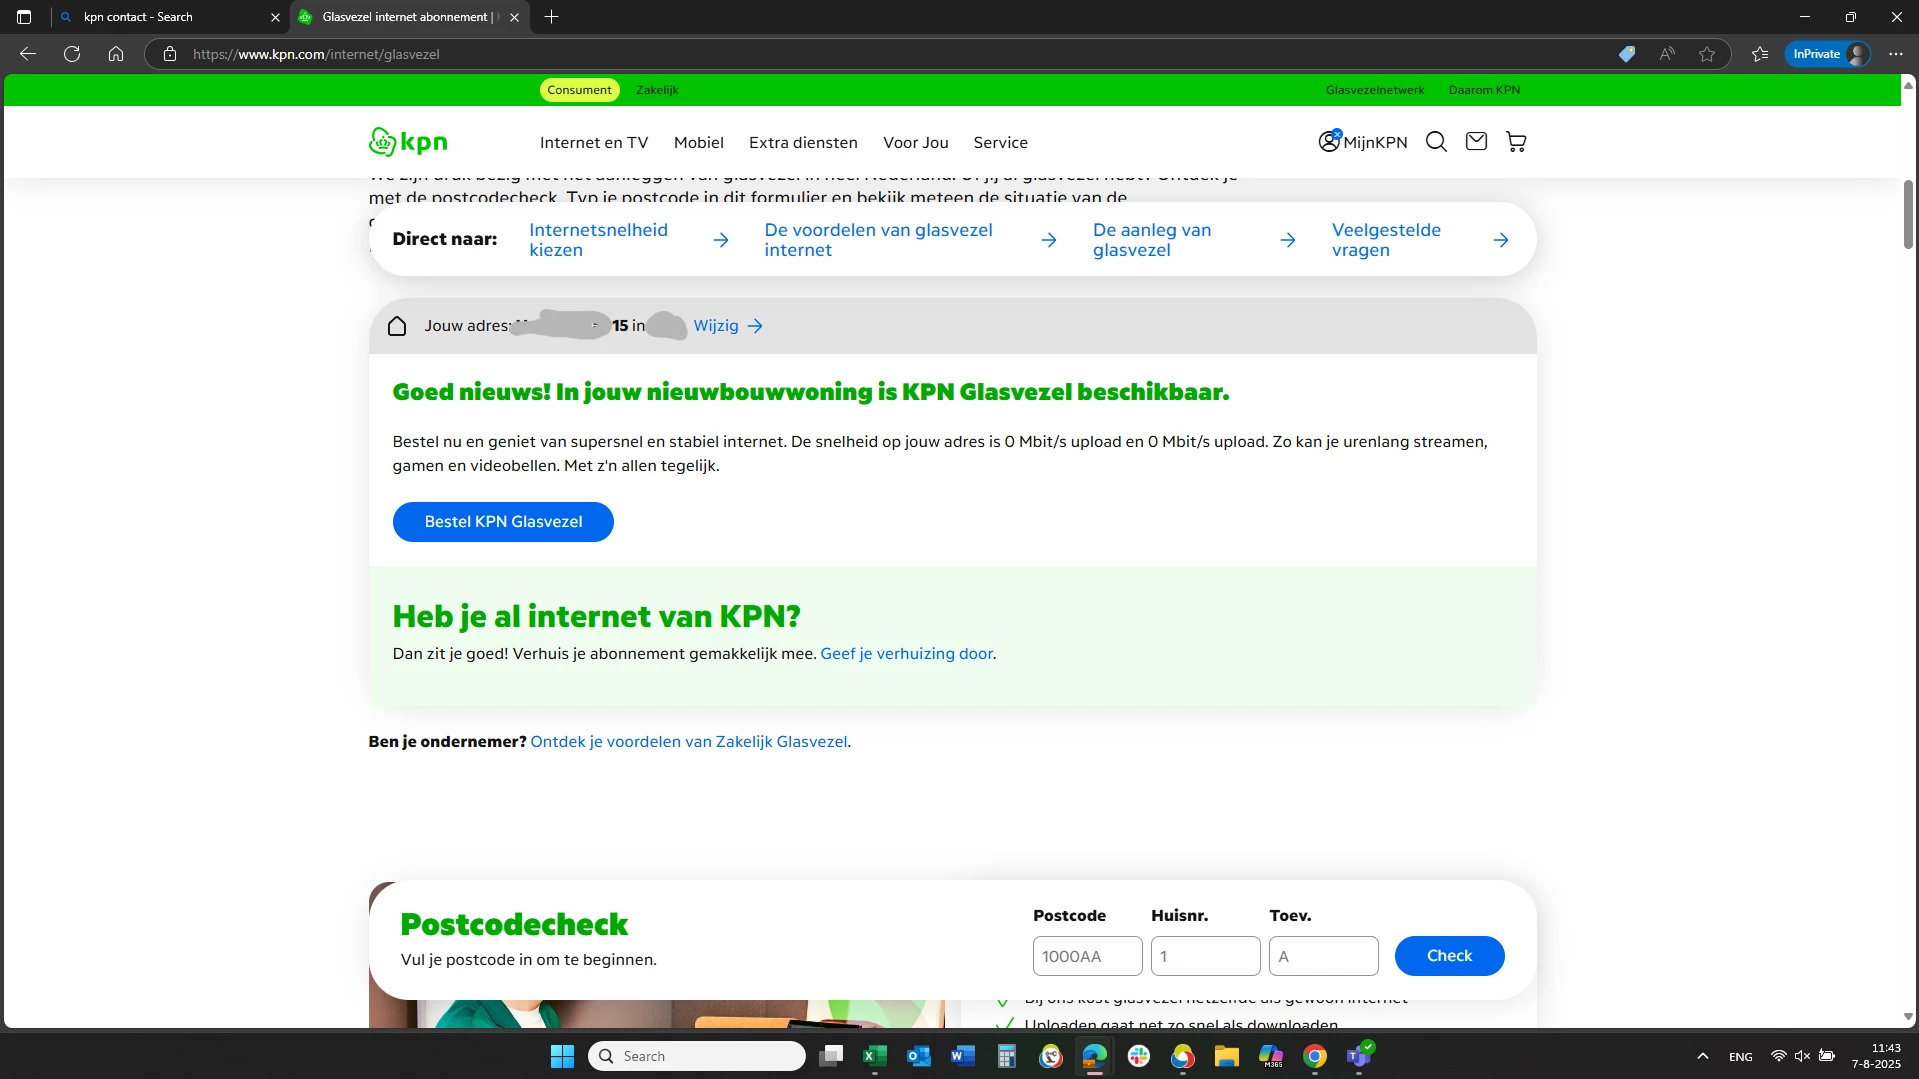This screenshot has height=1079, width=1919.
Task: Focus the Toev. input field
Action: [x=1323, y=956]
